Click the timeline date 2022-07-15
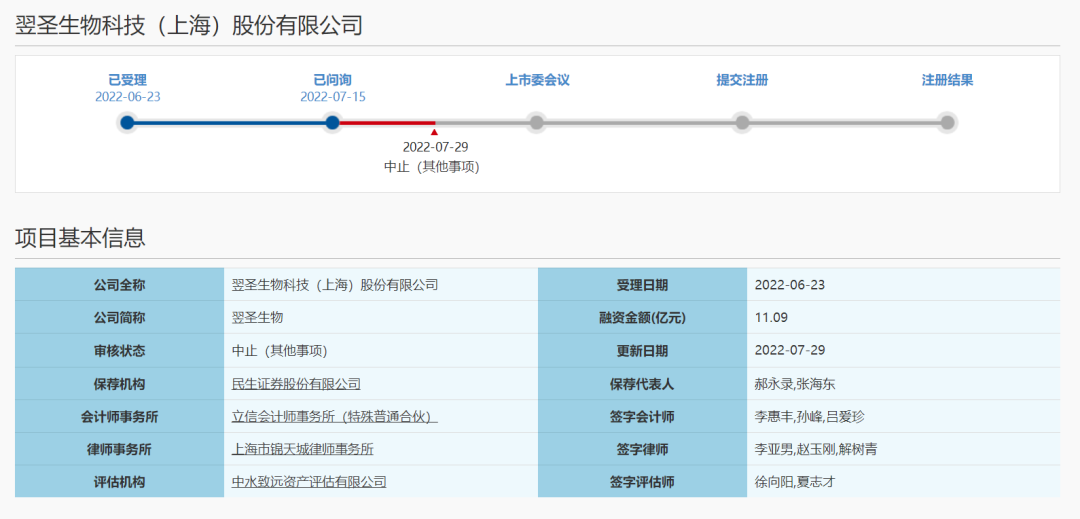Image resolution: width=1080 pixels, height=519 pixels. click(333, 96)
